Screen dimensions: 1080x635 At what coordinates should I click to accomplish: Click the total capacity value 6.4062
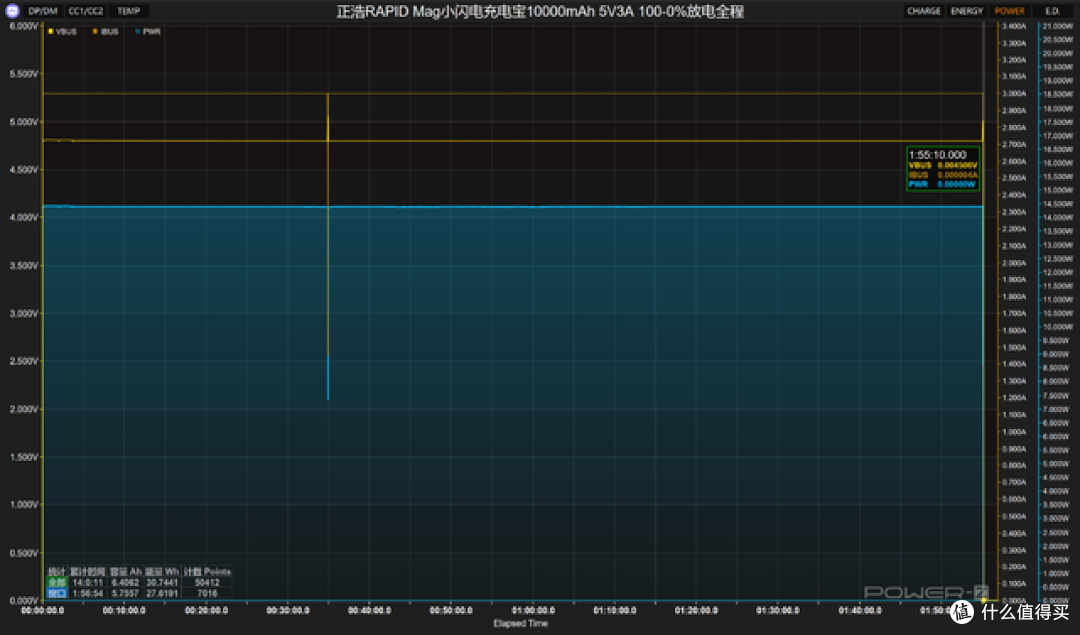click(125, 583)
